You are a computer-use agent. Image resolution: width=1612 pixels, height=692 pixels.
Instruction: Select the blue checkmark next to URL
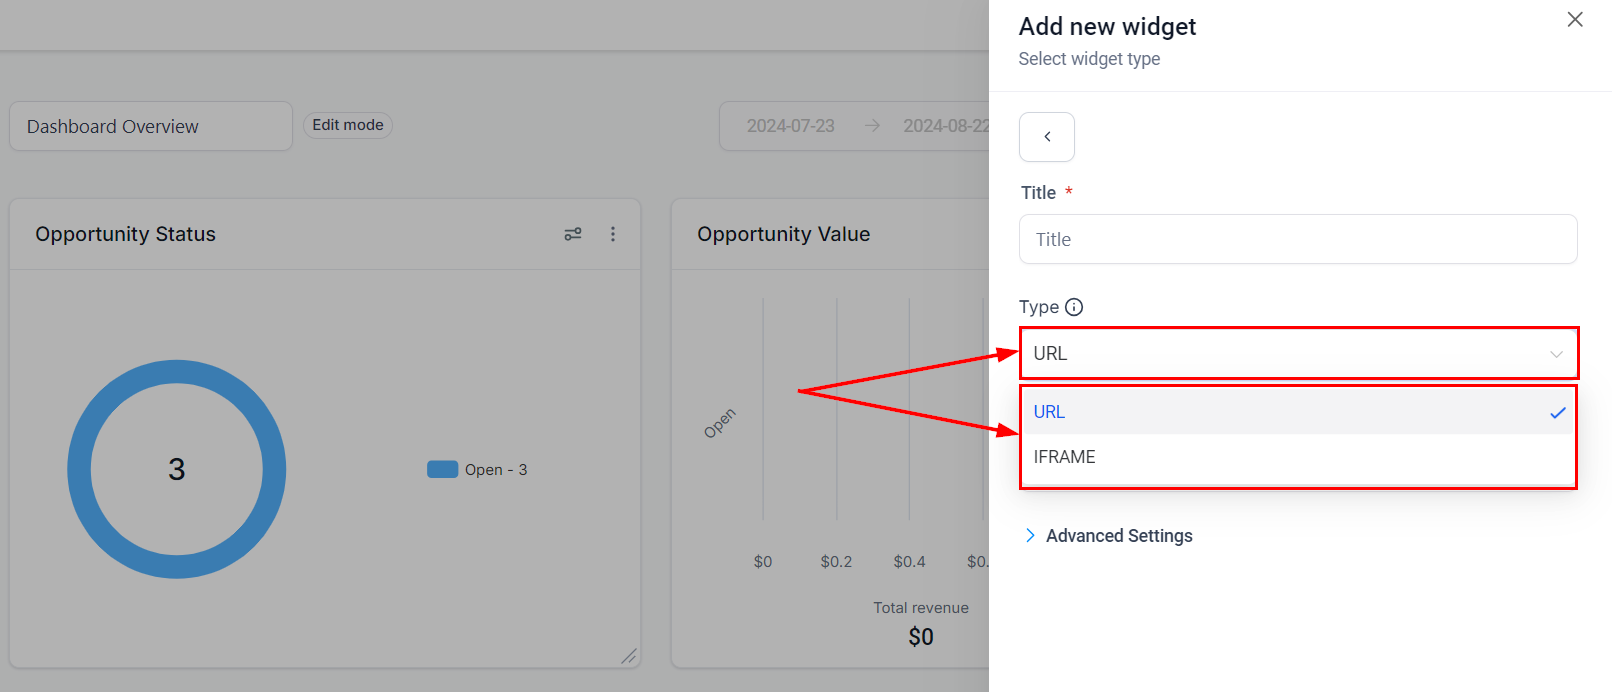point(1559,411)
